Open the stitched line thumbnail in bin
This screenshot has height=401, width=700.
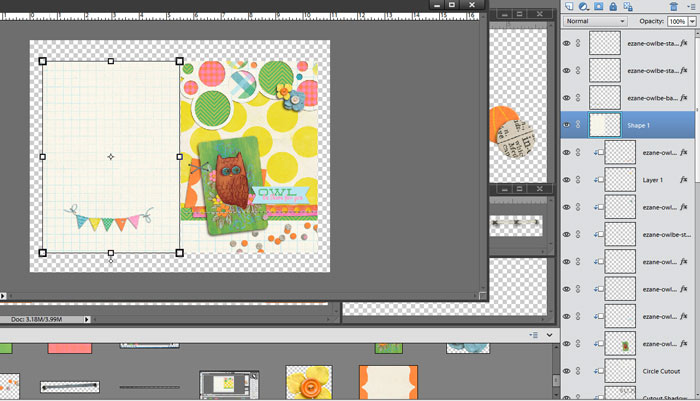click(x=70, y=386)
